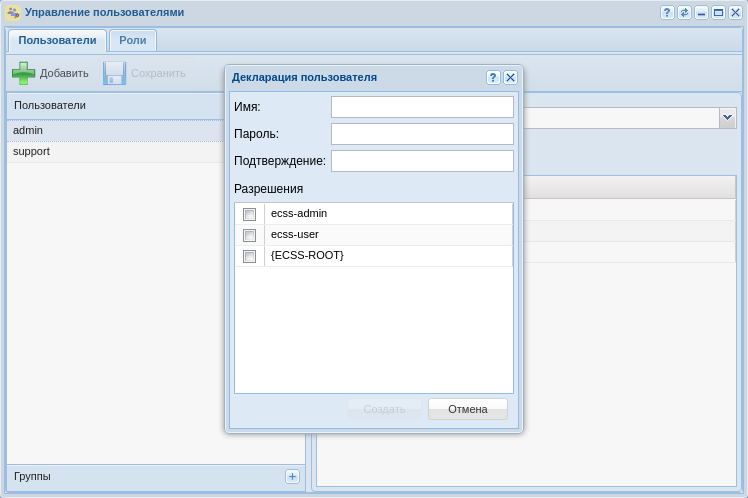Click the green Add user icon
The width and height of the screenshot is (748, 498).
tap(23, 73)
